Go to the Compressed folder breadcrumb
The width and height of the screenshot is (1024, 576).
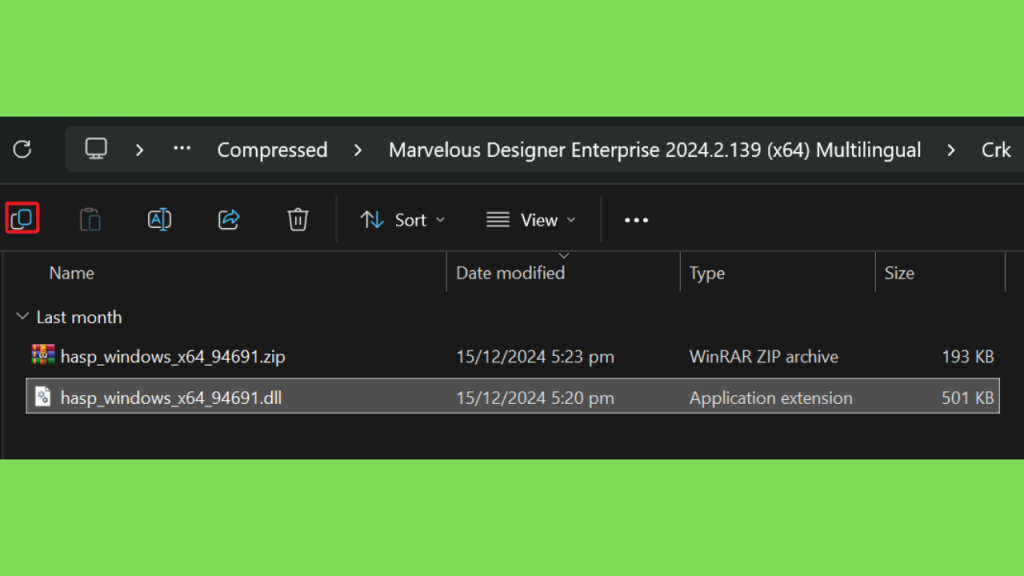click(272, 150)
